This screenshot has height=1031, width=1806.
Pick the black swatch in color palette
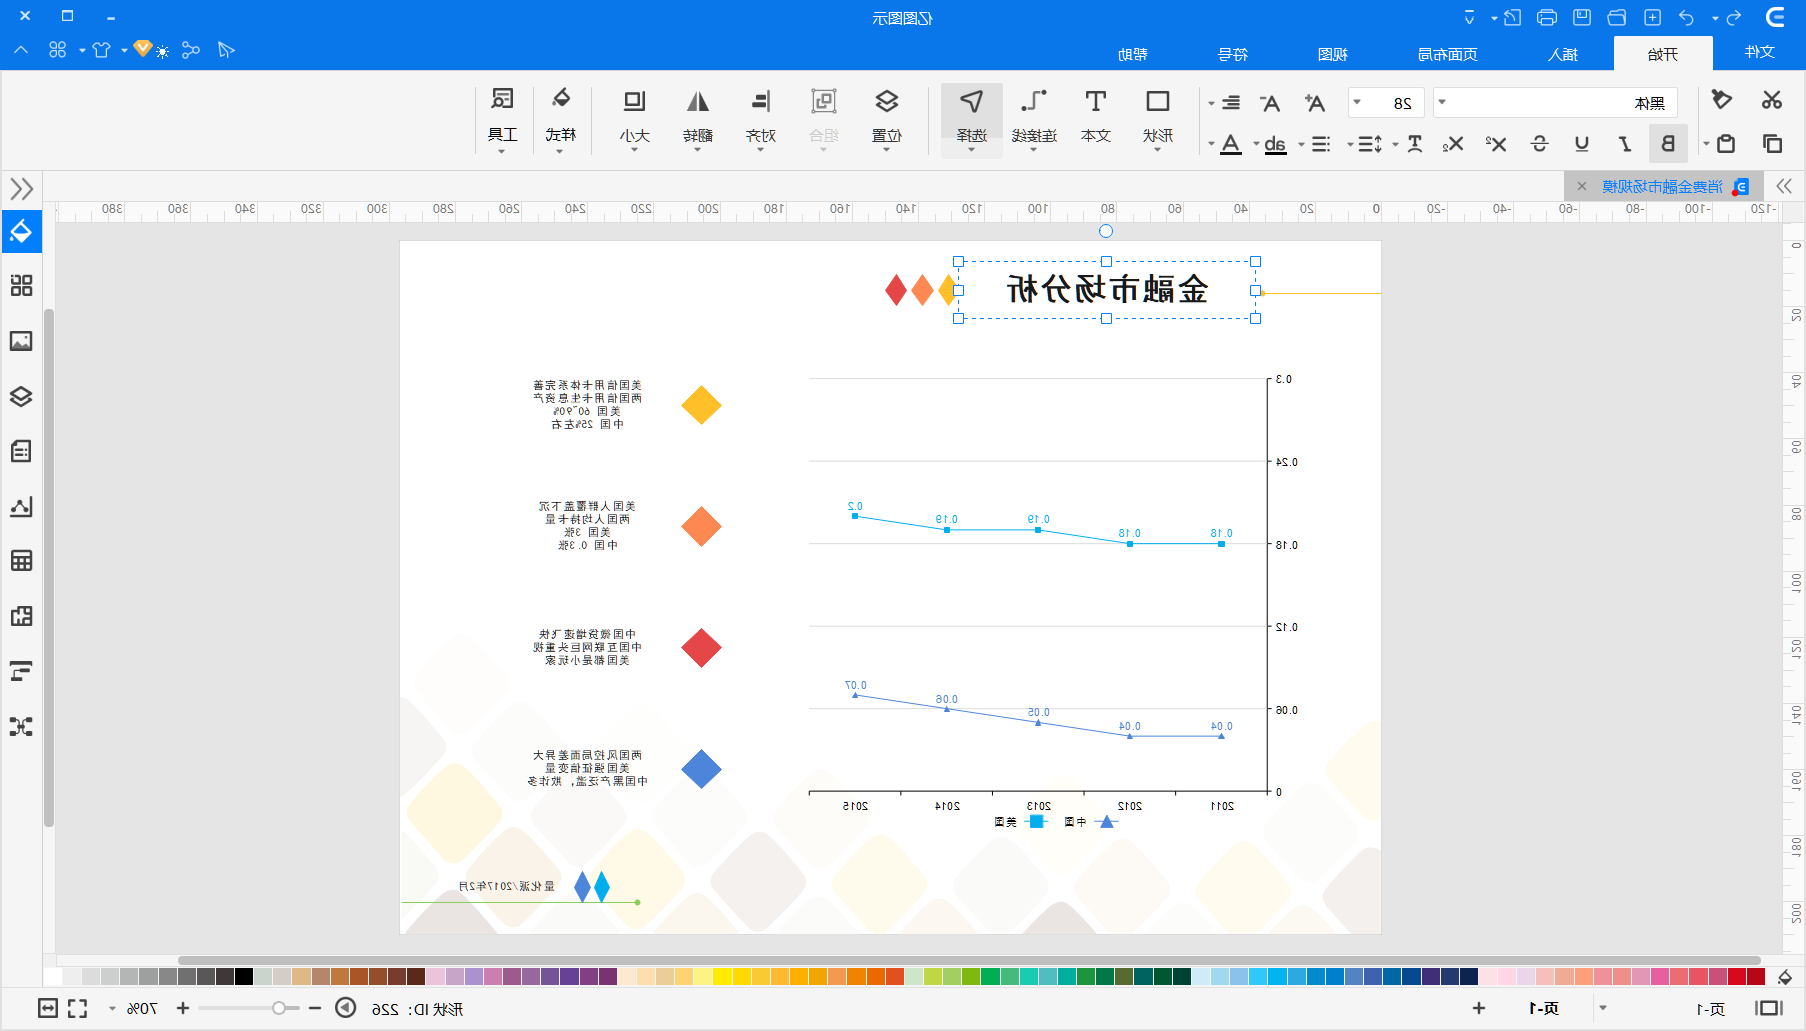(244, 976)
